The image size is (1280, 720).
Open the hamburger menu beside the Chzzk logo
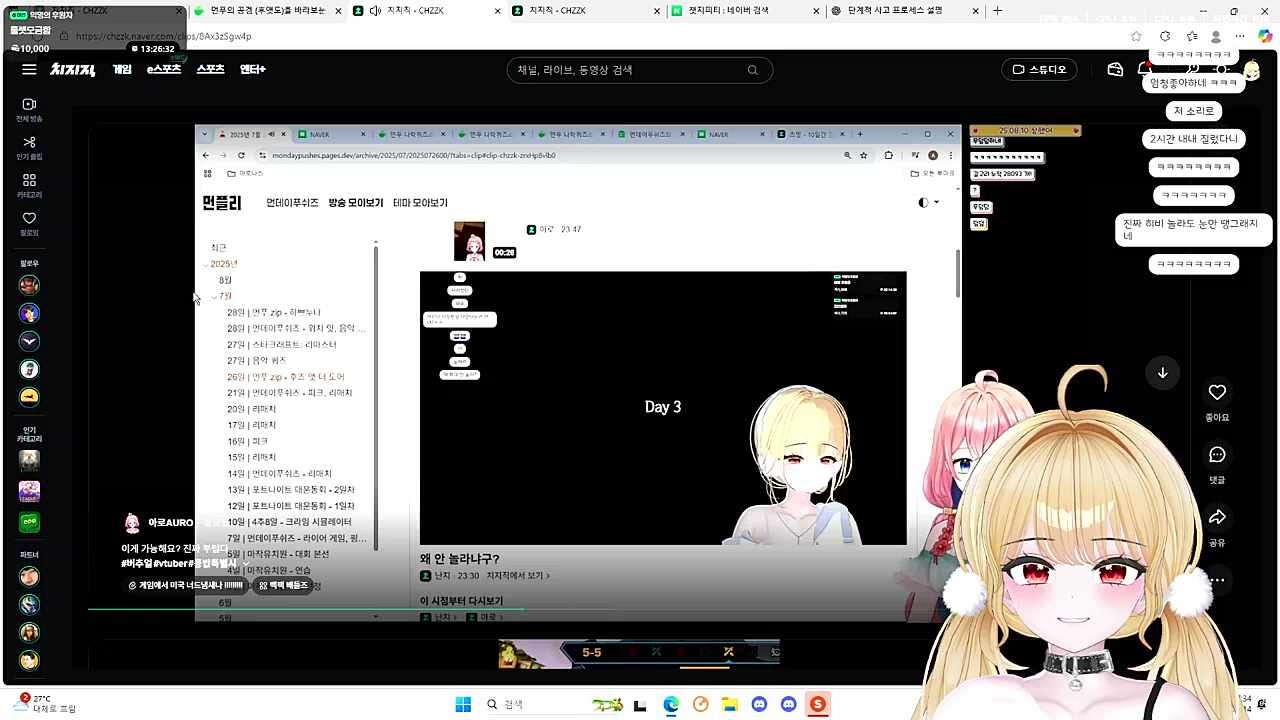click(29, 70)
